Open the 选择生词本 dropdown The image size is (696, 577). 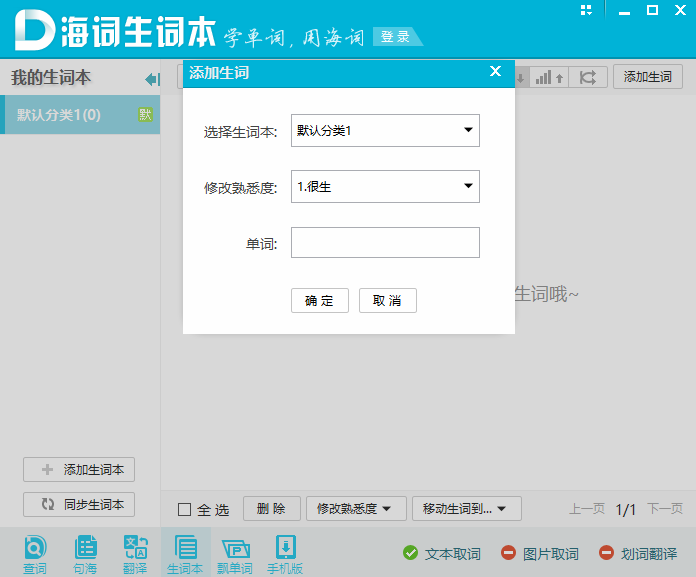(385, 130)
